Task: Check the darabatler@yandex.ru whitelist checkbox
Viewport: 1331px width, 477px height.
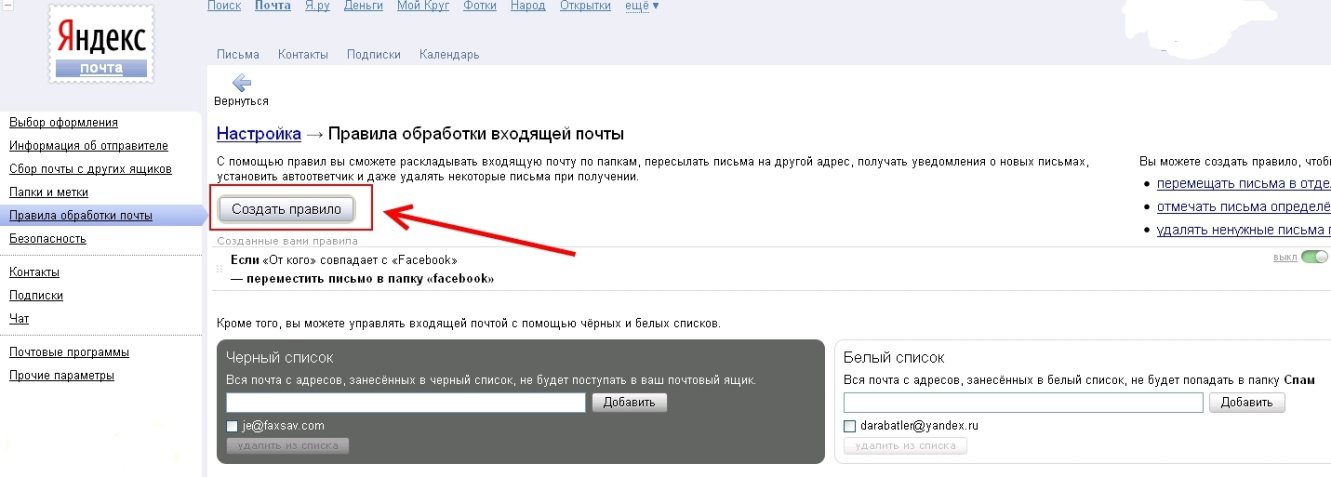Action: pos(850,426)
